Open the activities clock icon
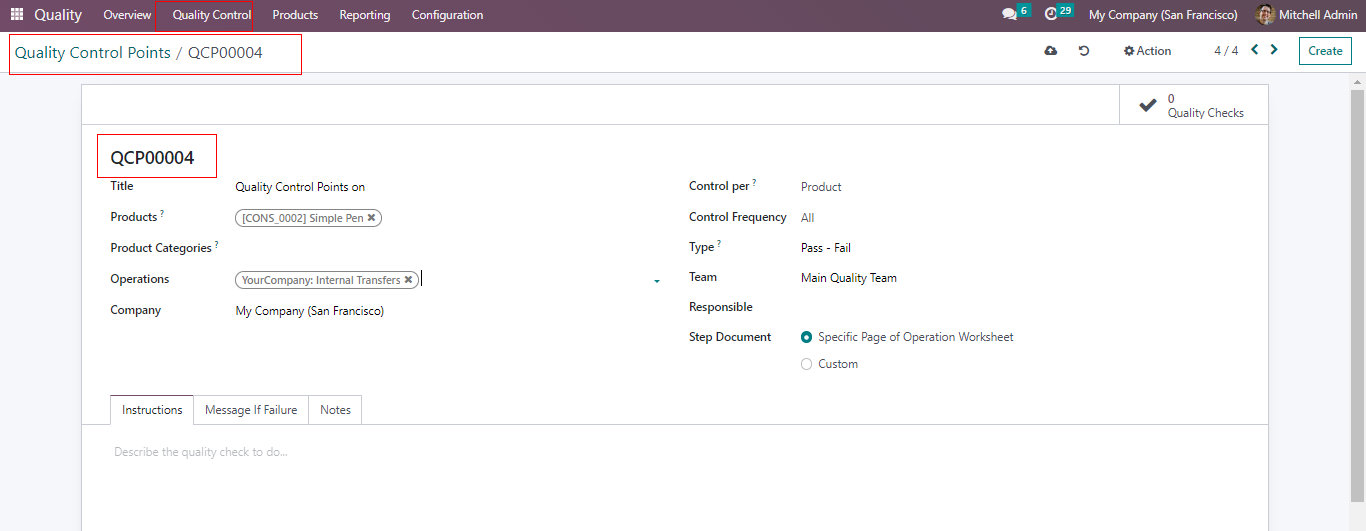The width and height of the screenshot is (1366, 531). tap(1051, 15)
